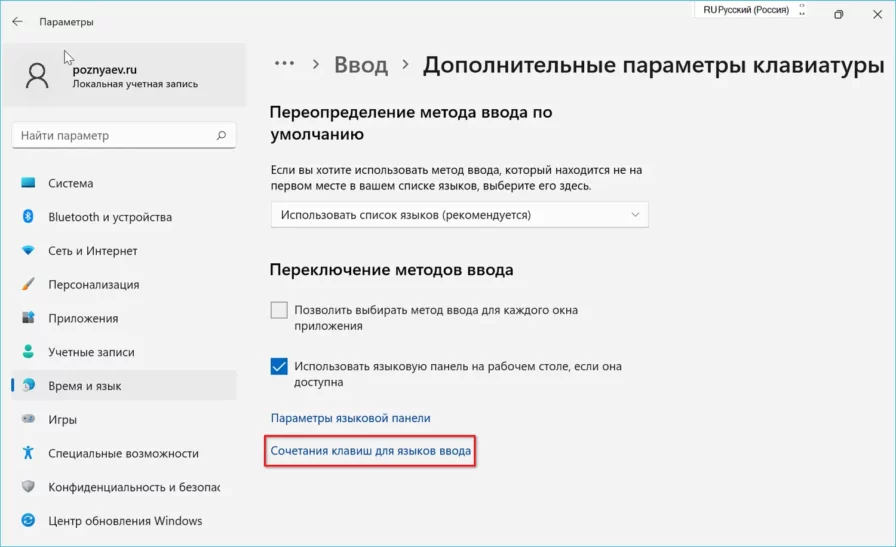Open Сеть и Интернет section
This screenshot has width=896, height=547.
[x=123, y=250]
